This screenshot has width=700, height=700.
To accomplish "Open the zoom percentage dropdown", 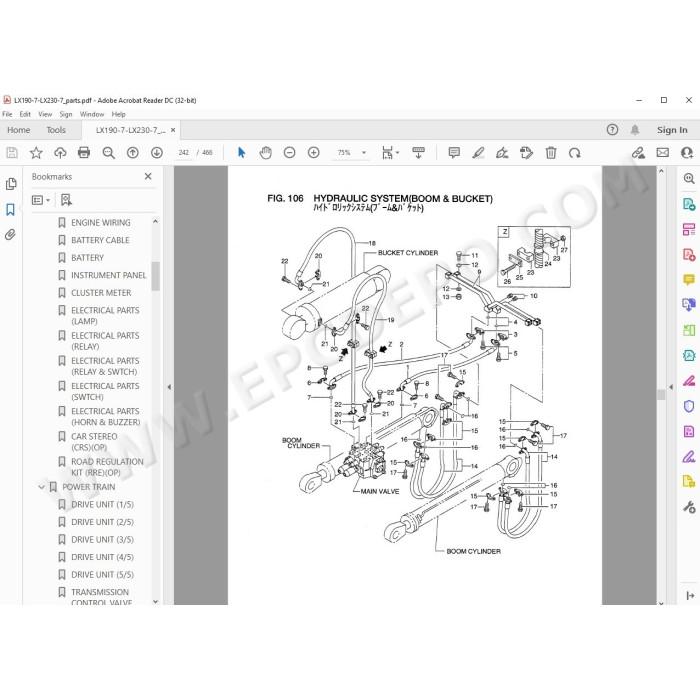I will coord(364,153).
